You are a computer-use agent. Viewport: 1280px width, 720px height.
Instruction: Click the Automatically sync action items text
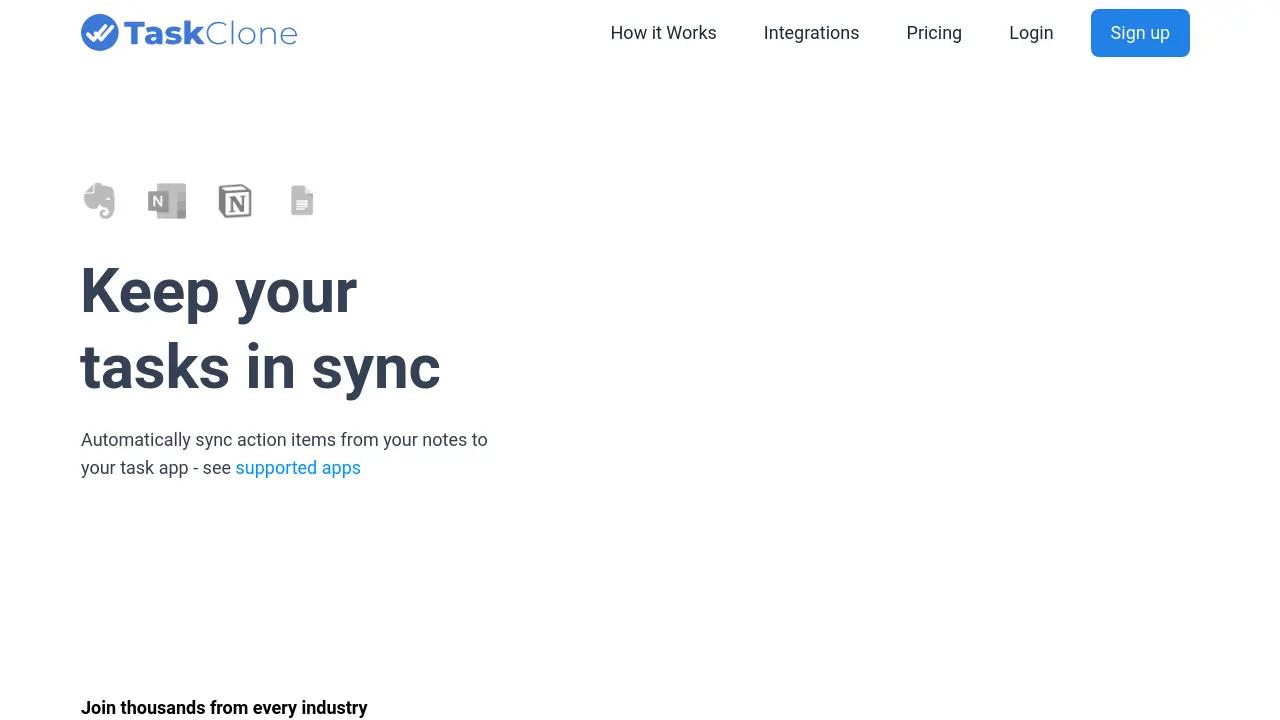pyautogui.click(x=284, y=454)
